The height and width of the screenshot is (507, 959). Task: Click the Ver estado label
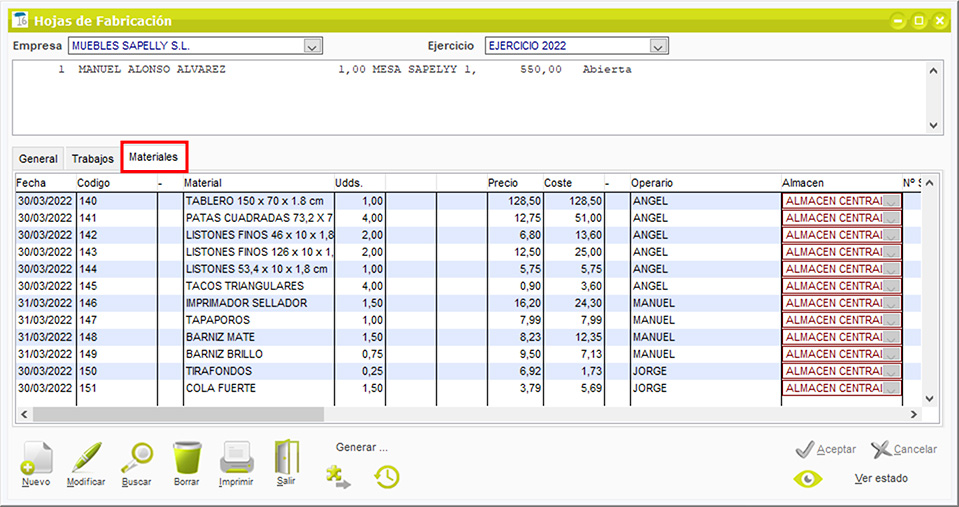[x=881, y=478]
